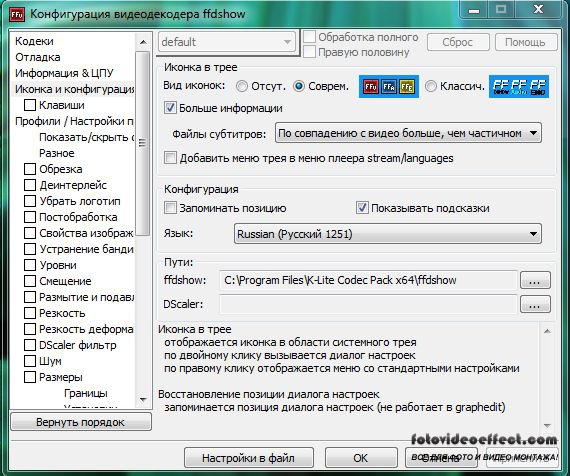This screenshot has width=570, height=476.
Task: Check the 'Обработка полного' checkbox
Action: pyautogui.click(x=309, y=37)
